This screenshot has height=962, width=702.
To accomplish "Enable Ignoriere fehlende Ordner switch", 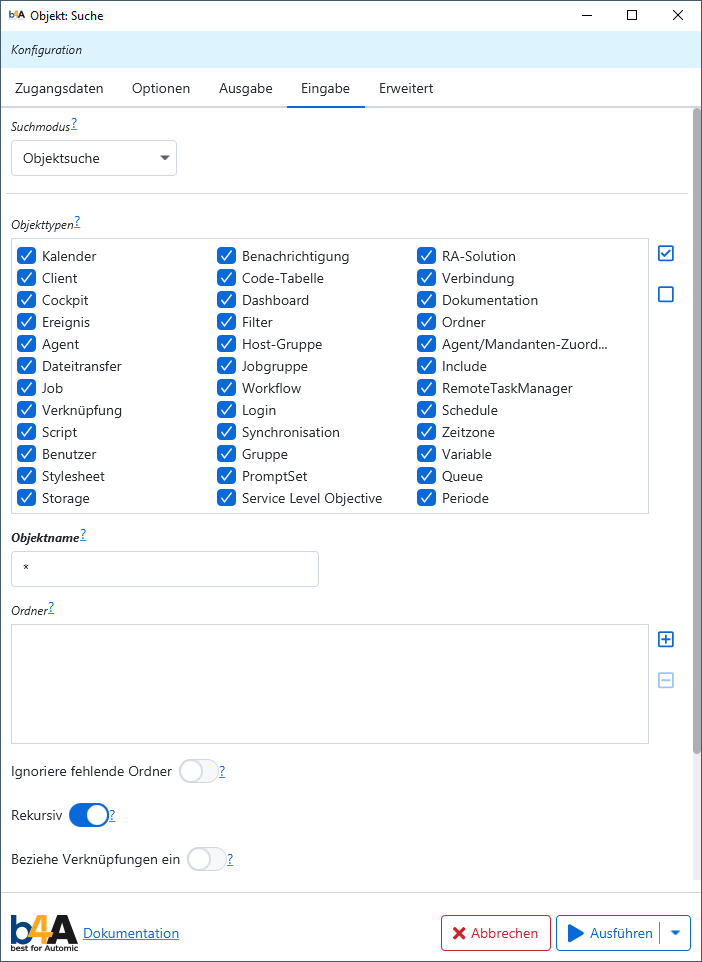I will [198, 771].
